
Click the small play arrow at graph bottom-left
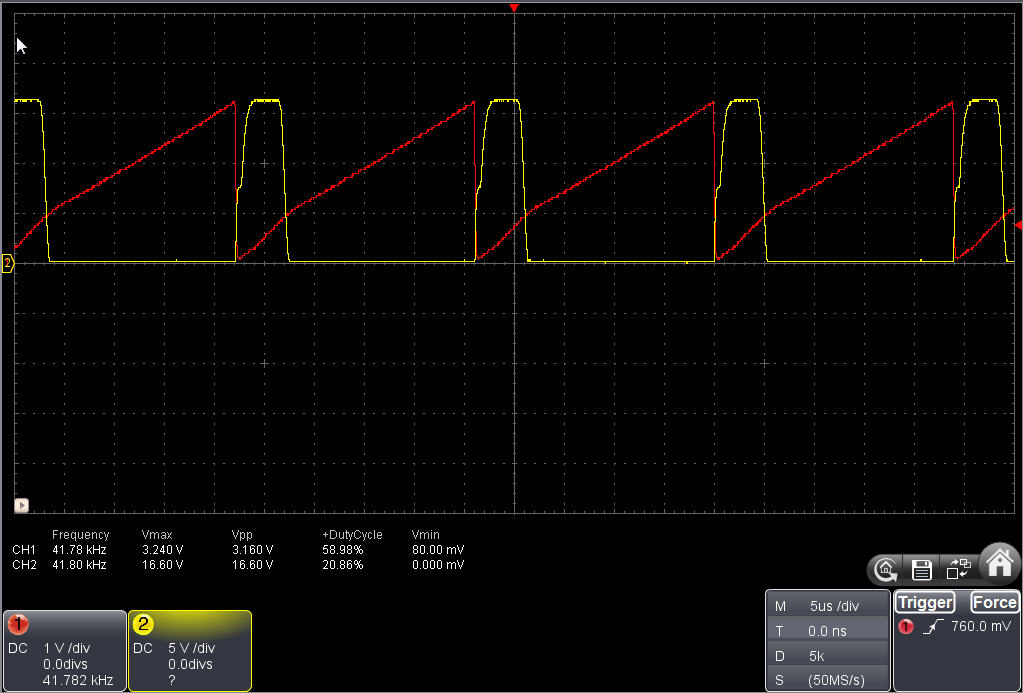click(x=20, y=505)
